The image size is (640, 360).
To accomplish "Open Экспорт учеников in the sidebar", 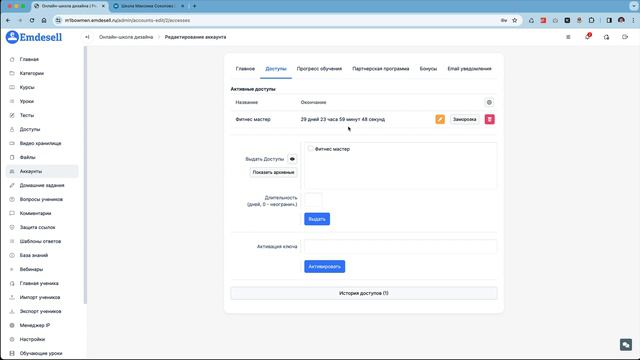I will pos(40,311).
